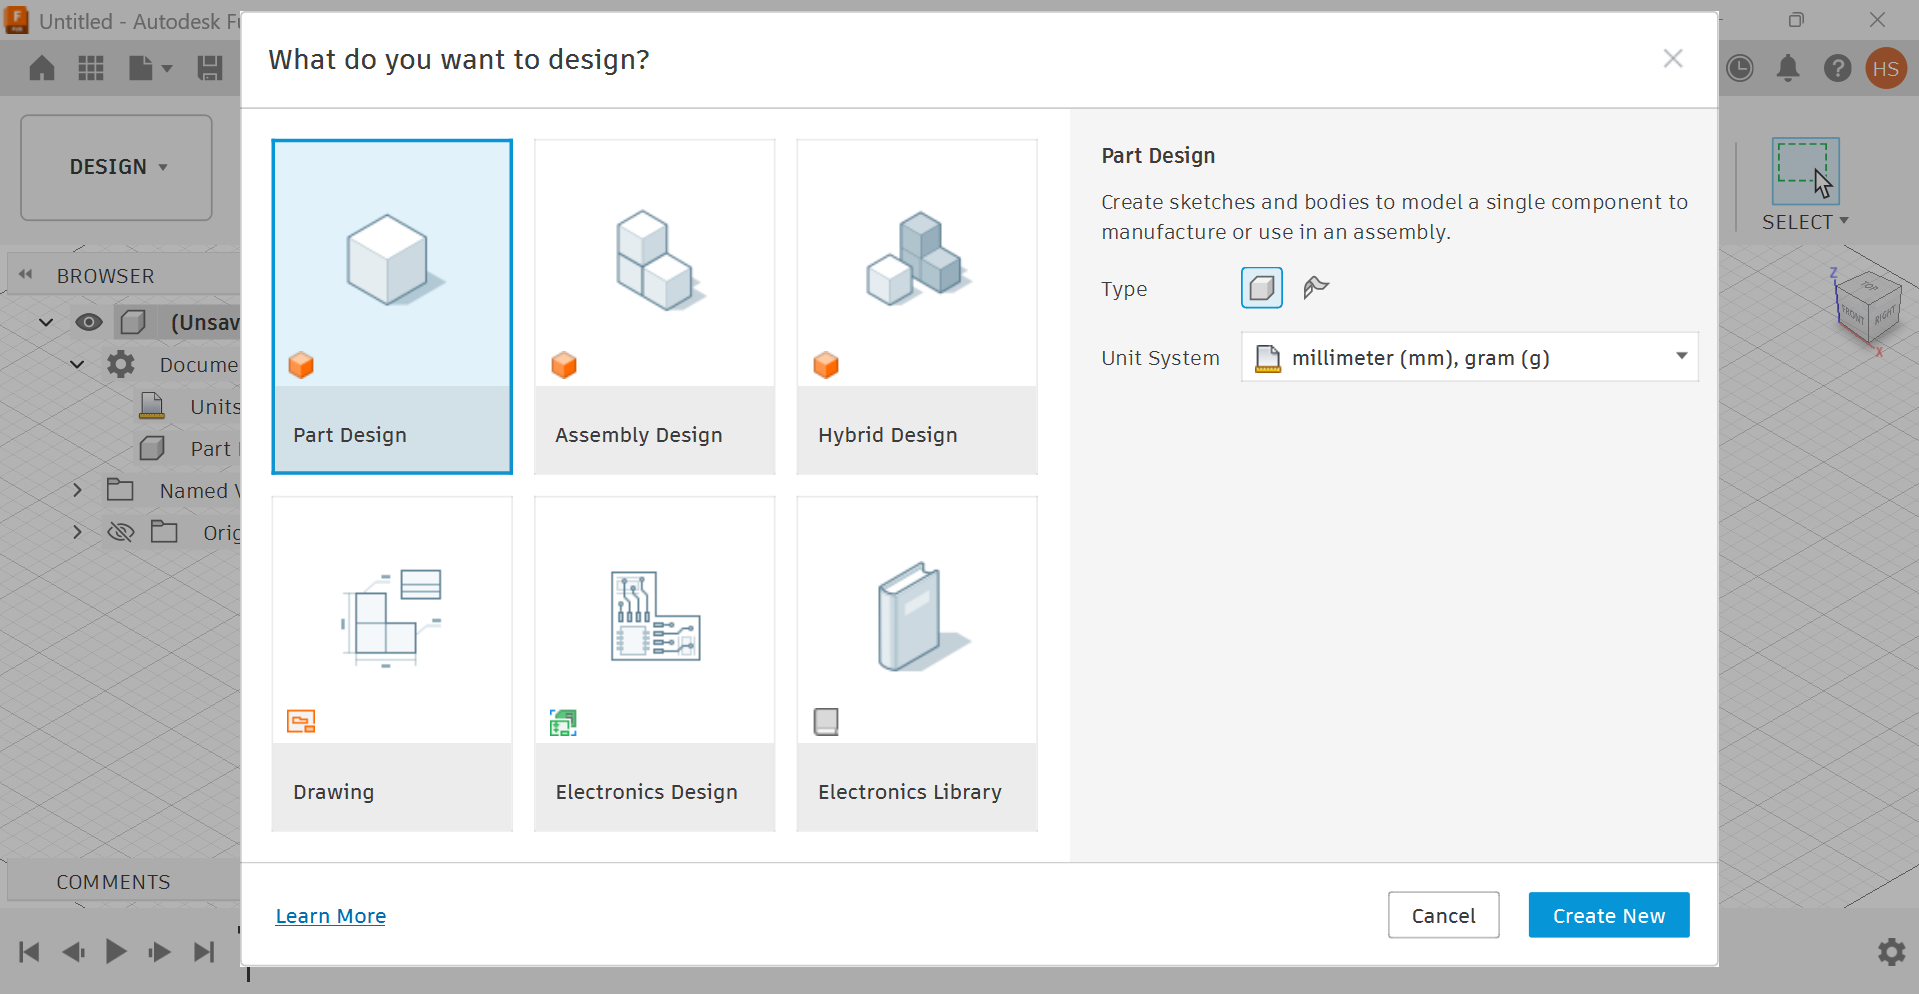Step forward one timeline step
Viewport: 1919px width, 994px height.
159,952
